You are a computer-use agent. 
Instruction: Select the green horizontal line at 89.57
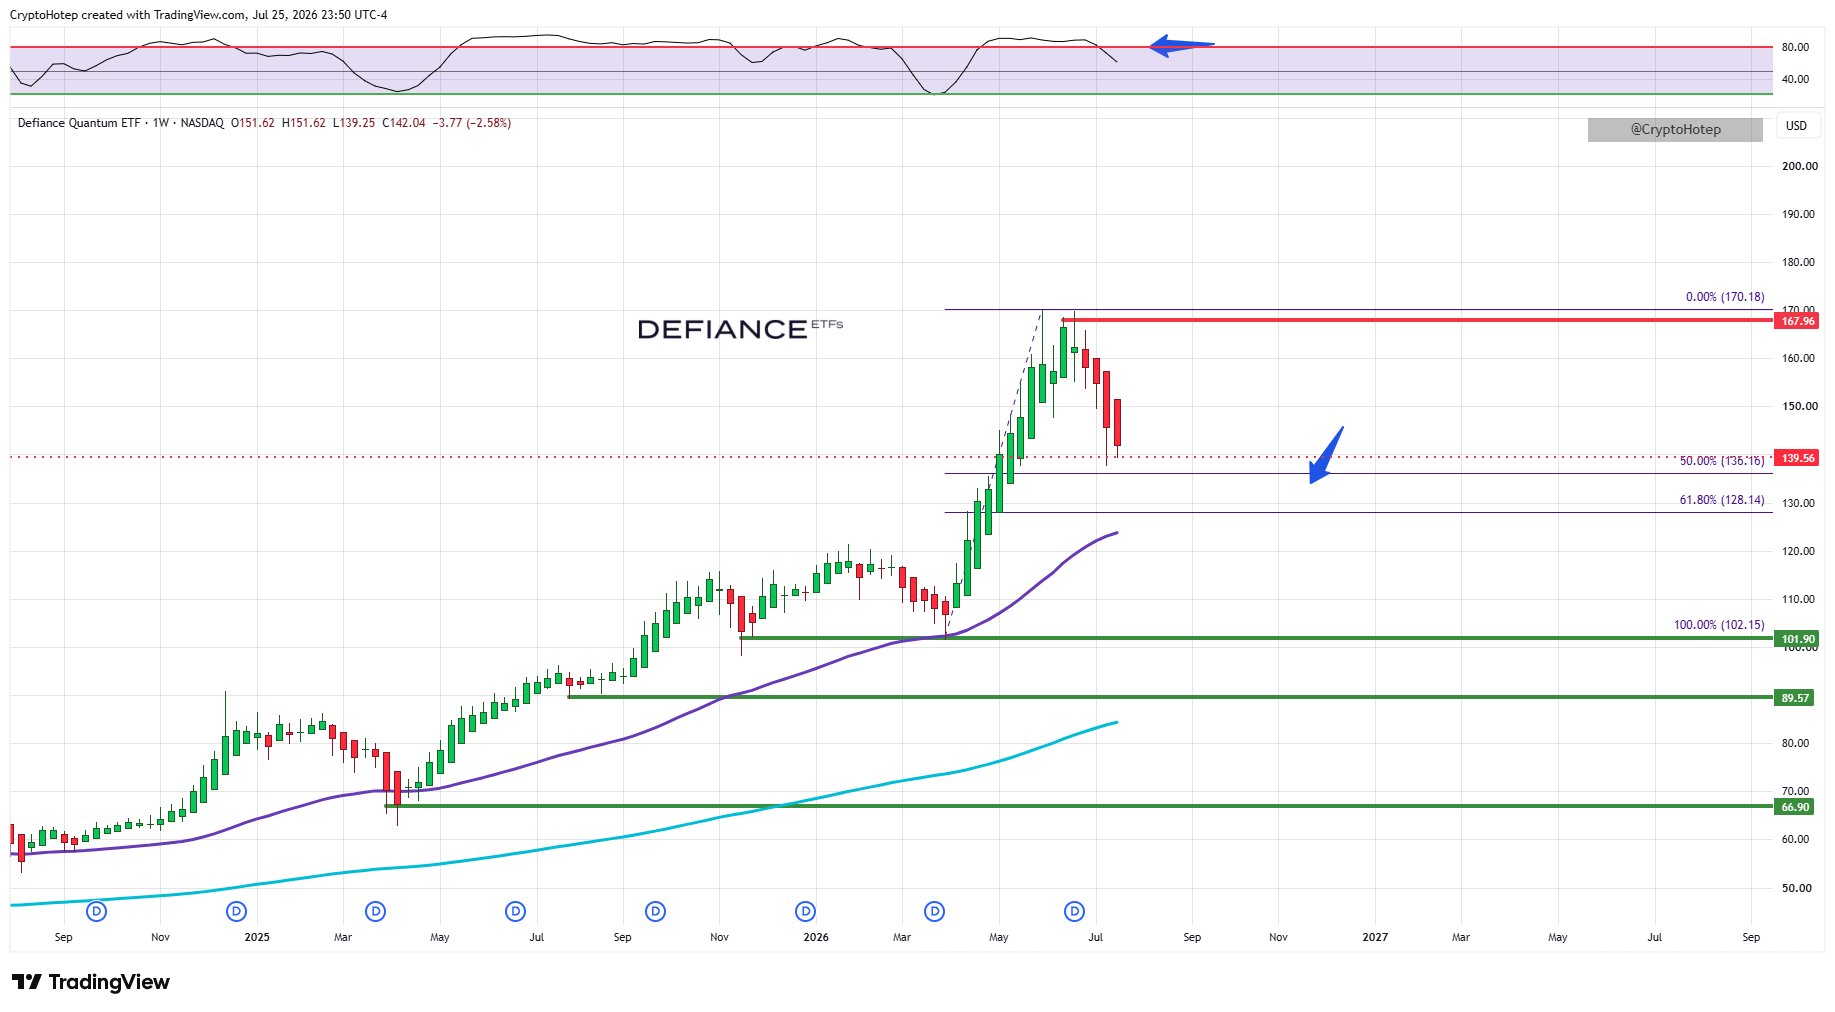click(1170, 697)
